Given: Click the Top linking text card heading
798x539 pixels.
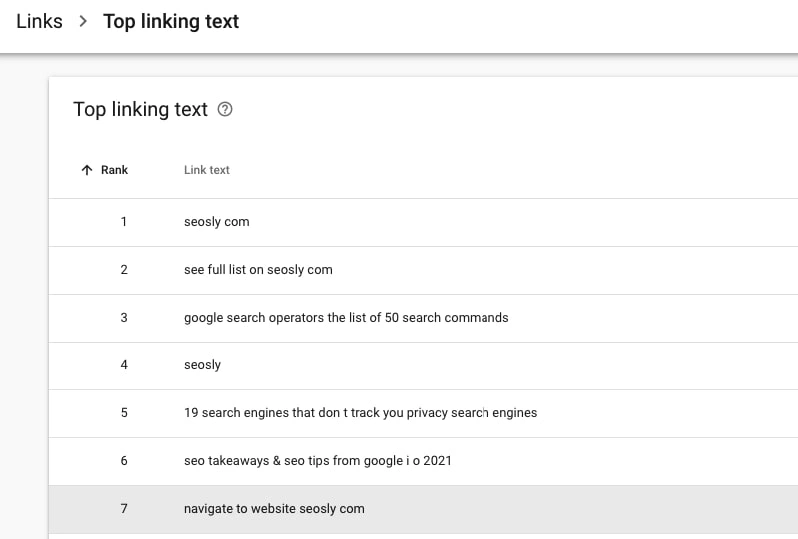Looking at the screenshot, I should coord(140,109).
